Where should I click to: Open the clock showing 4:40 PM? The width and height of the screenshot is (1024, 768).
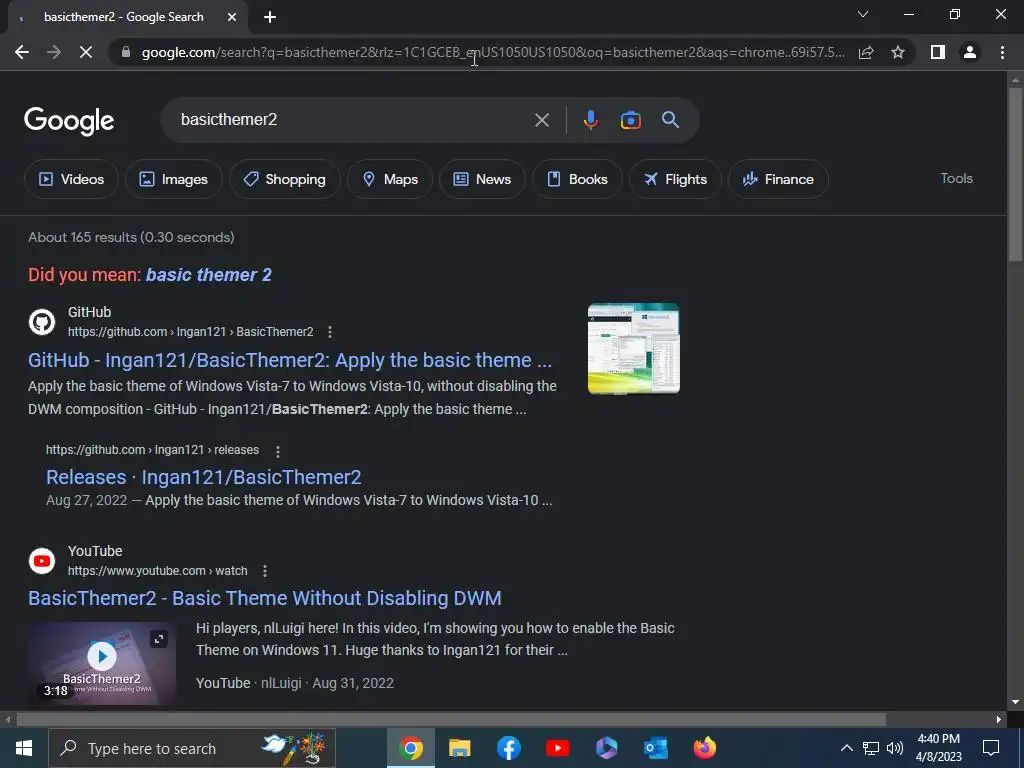click(x=938, y=748)
